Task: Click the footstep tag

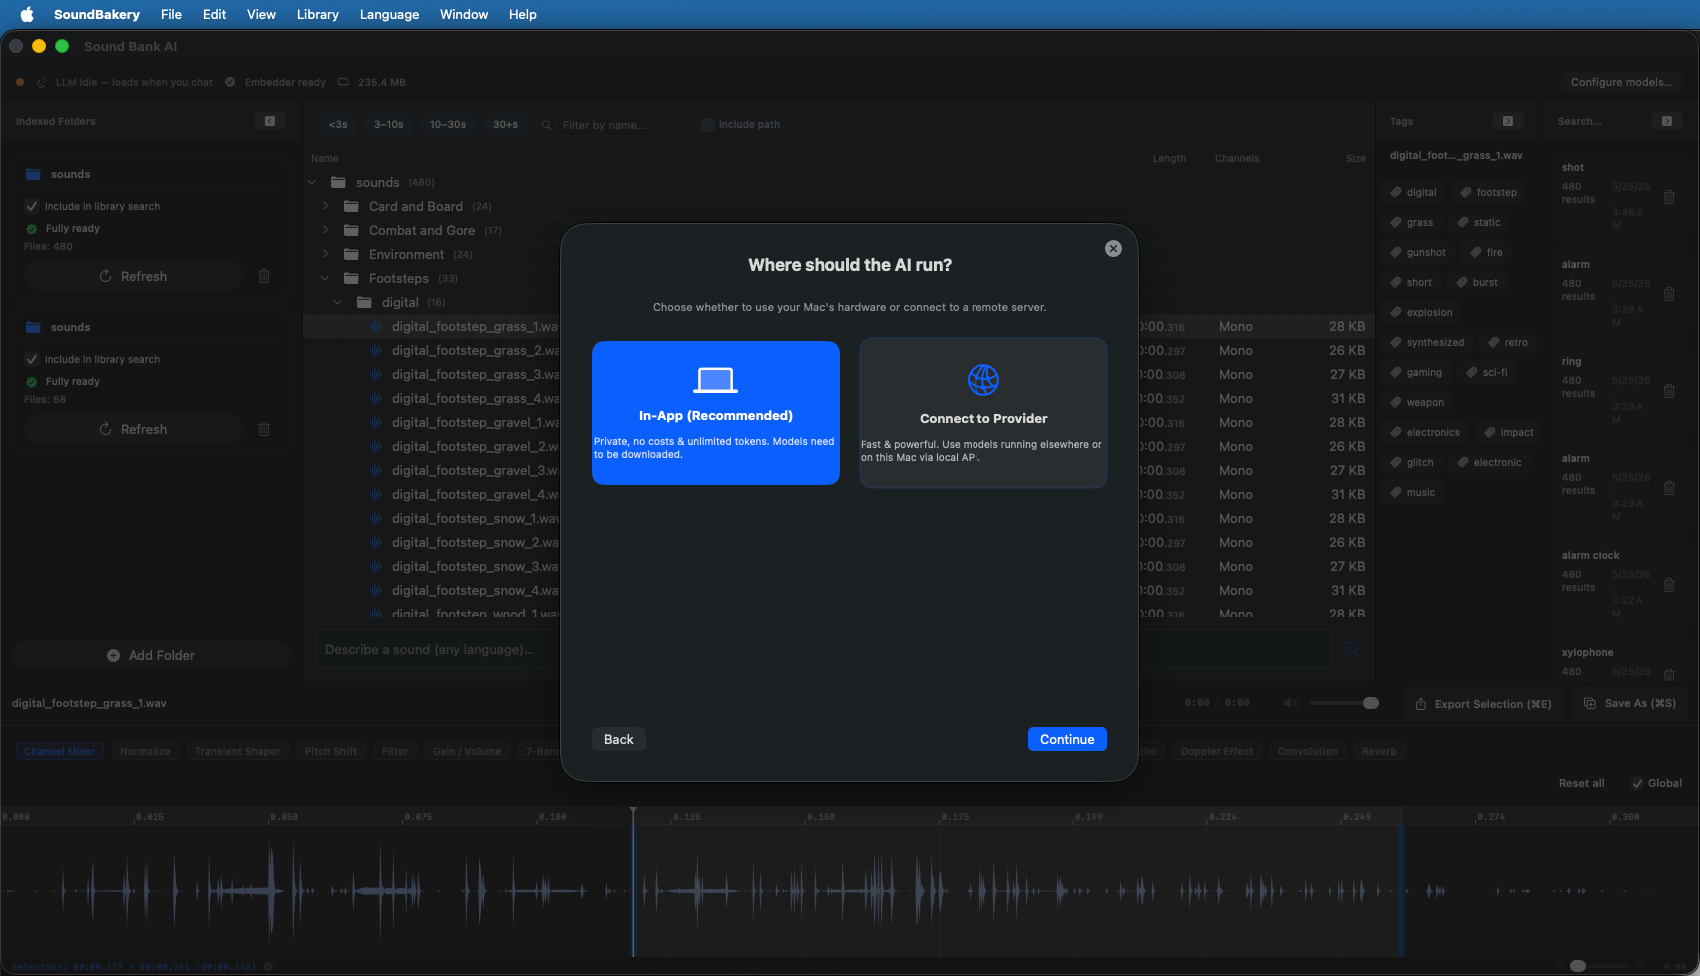Action: (x=1489, y=192)
